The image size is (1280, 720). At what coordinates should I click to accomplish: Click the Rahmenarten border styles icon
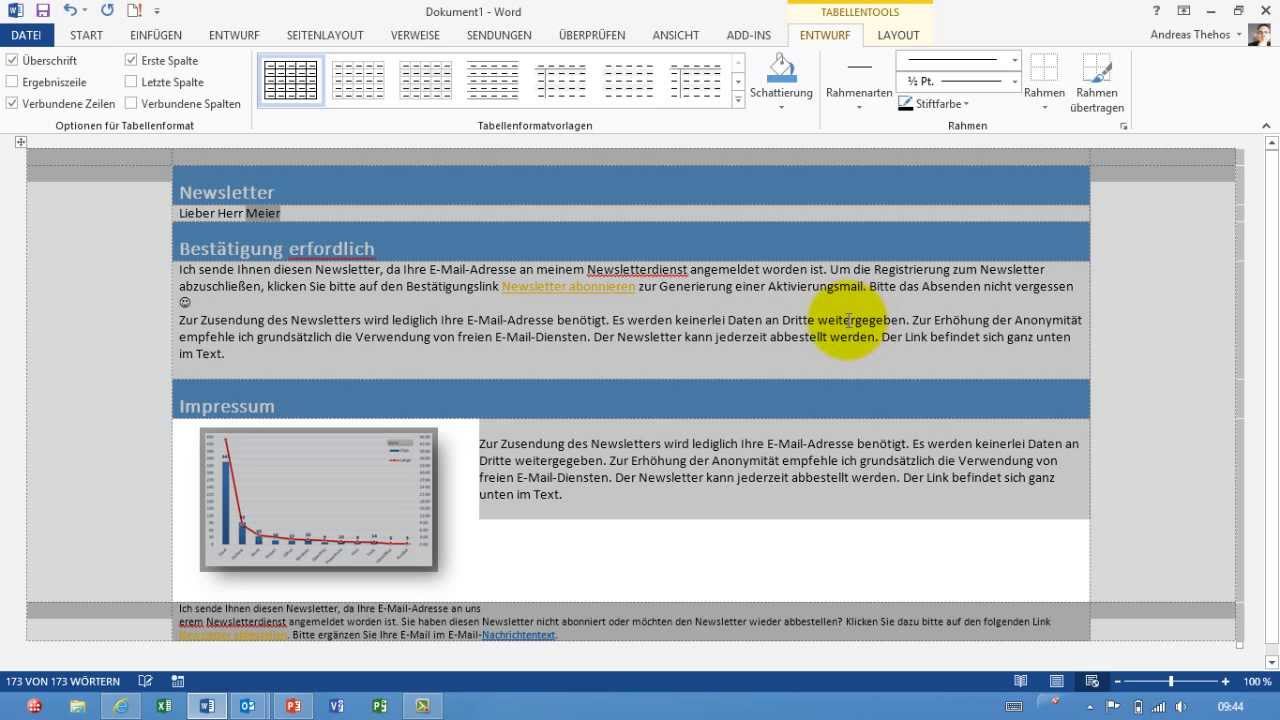pyautogui.click(x=859, y=67)
